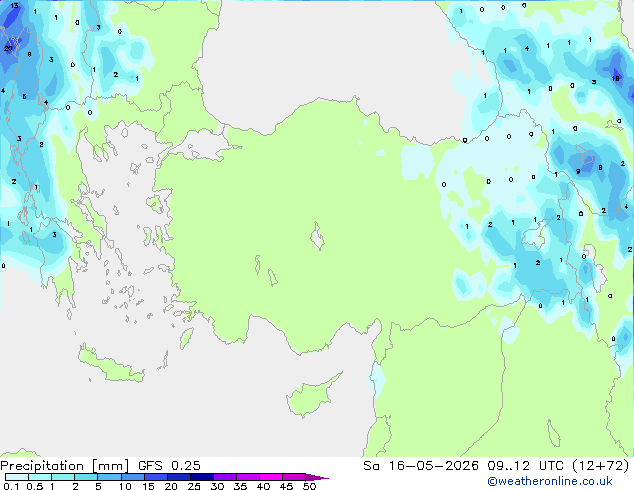Select the 5 mm medium blue legend swatch
Image resolution: width=634 pixels, height=490 pixels.
(109, 477)
